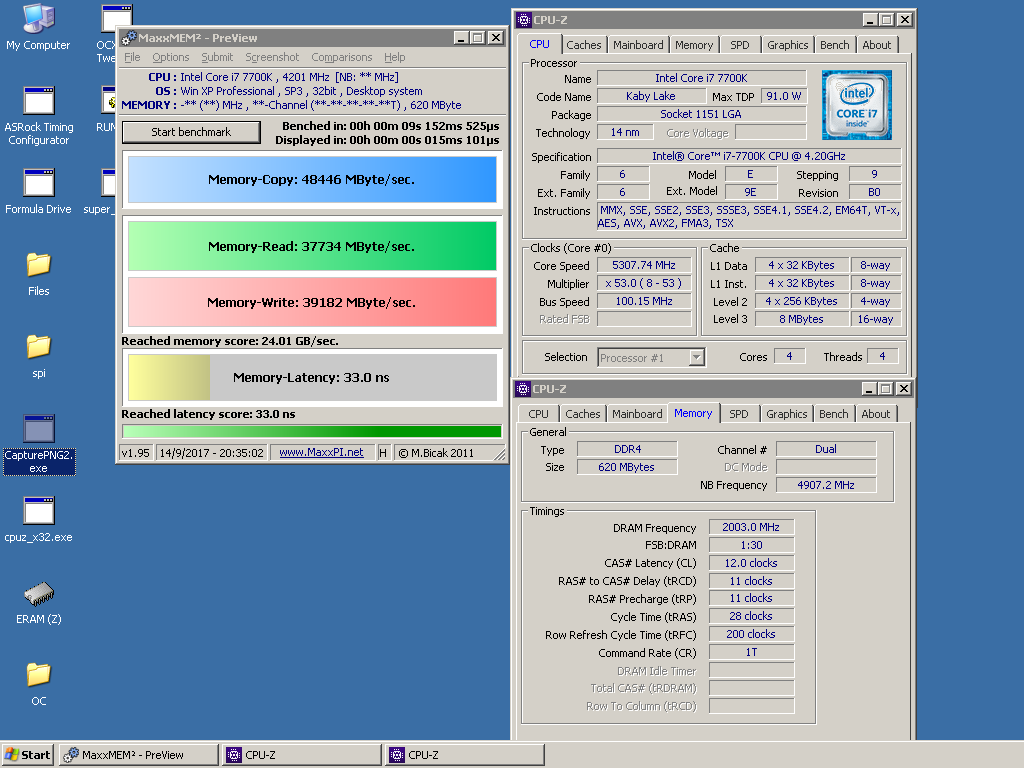Viewport: 1024px width, 768px height.
Task: Click the lower CPU-Z window title icon
Action: pyautogui.click(x=523, y=389)
